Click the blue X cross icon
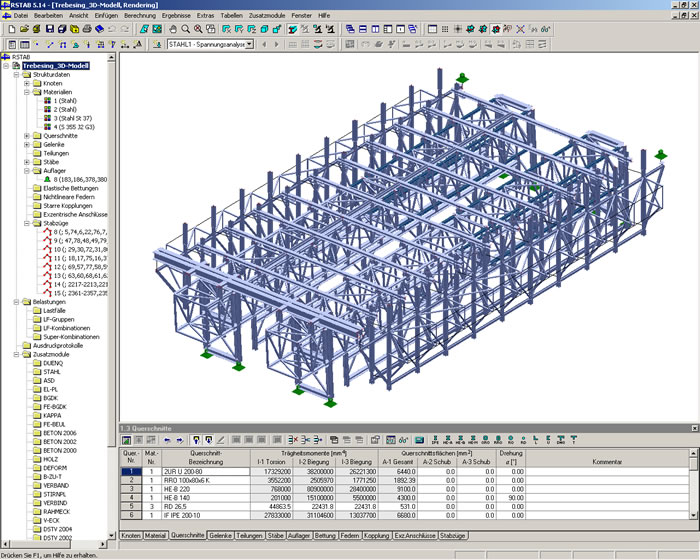The height and width of the screenshot is (560, 700). pyautogui.click(x=520, y=29)
